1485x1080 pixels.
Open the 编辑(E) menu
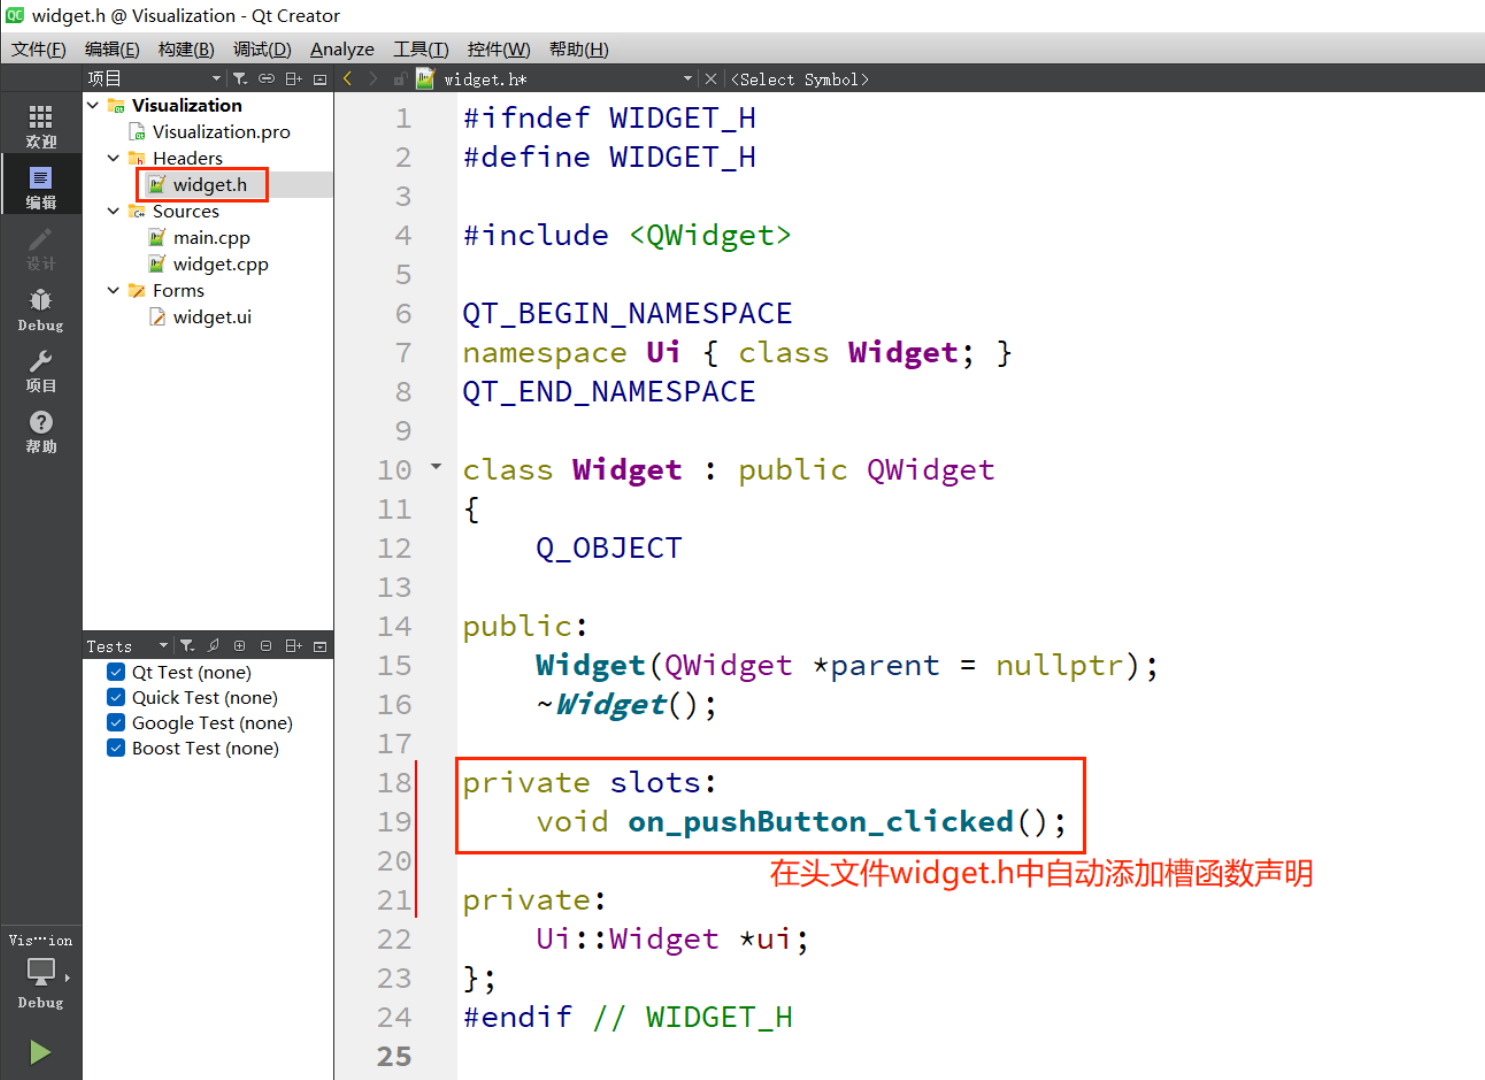point(112,49)
